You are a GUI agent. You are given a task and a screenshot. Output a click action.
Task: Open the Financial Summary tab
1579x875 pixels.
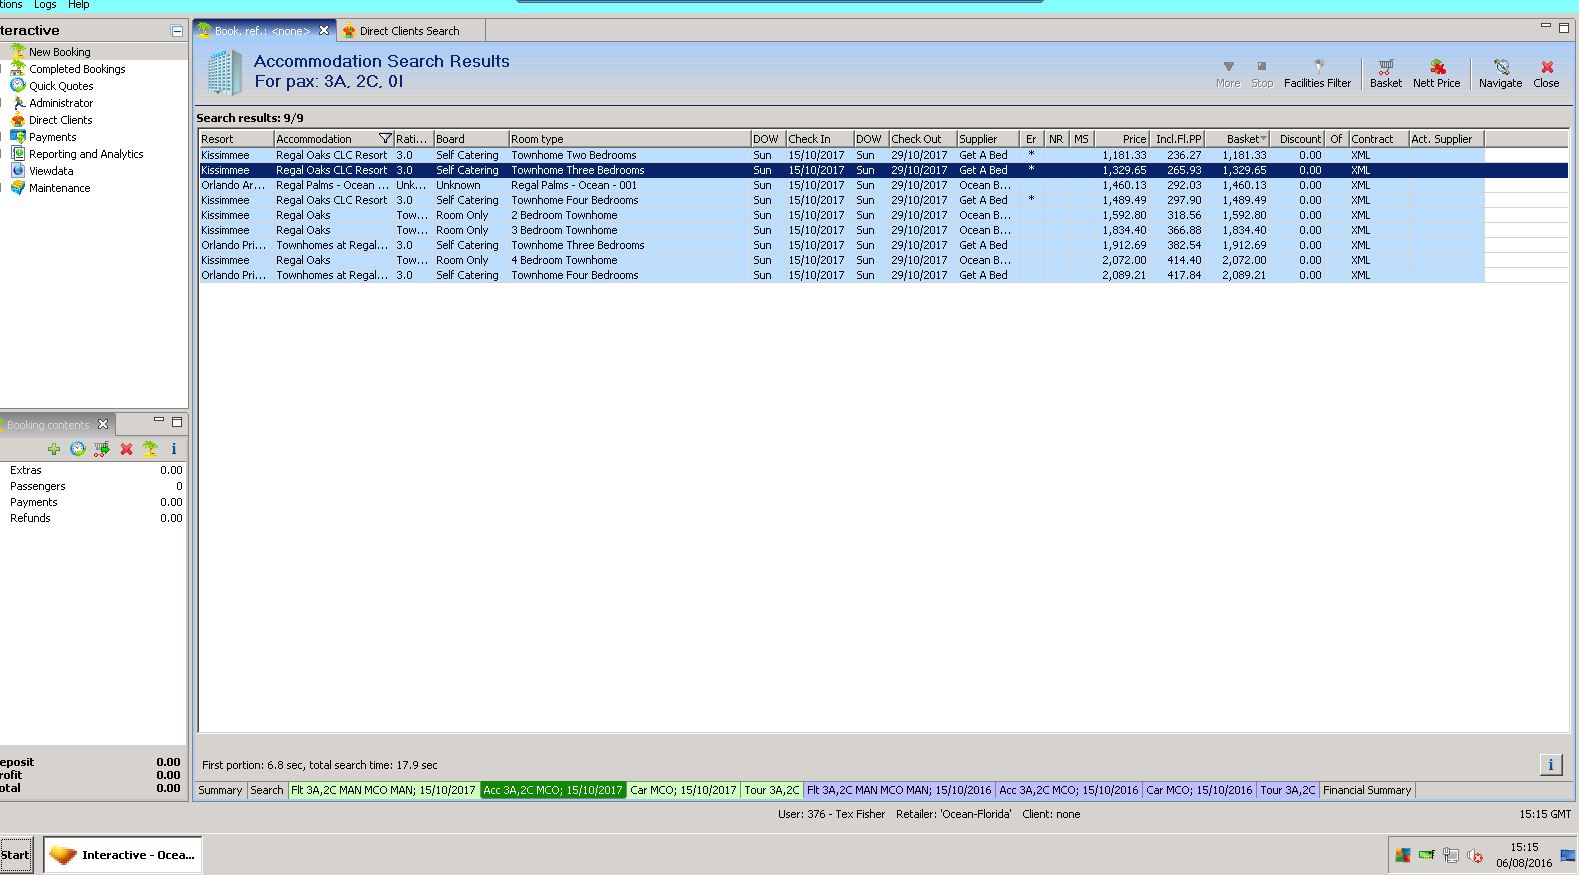[x=1366, y=790]
